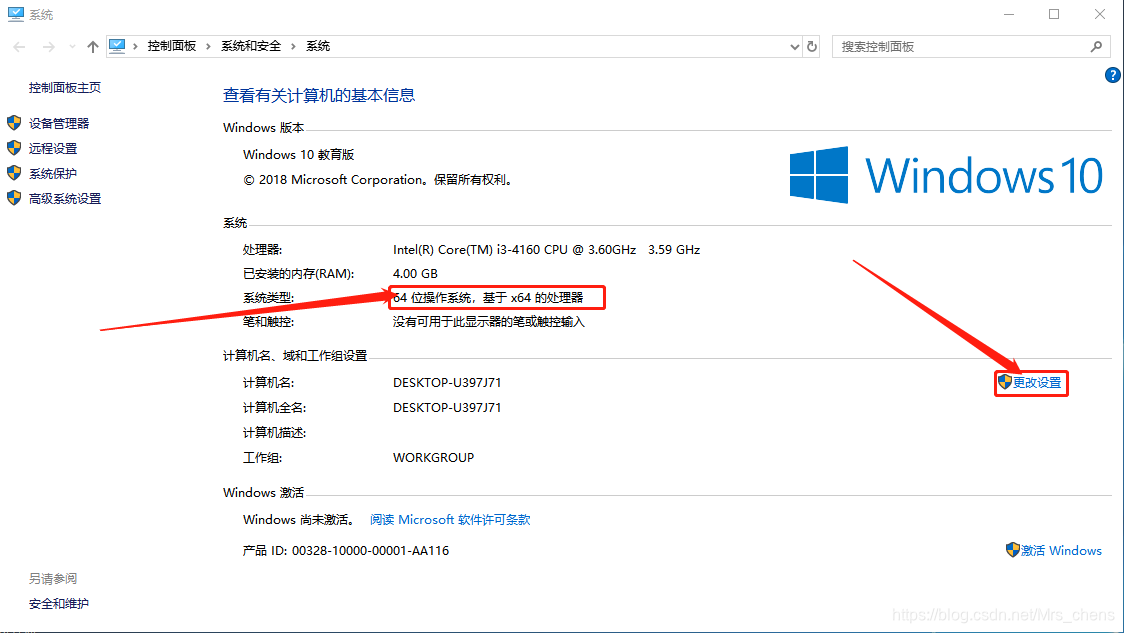Click 激活 Windows link
Image resolution: width=1124 pixels, height=633 pixels.
tap(1061, 551)
